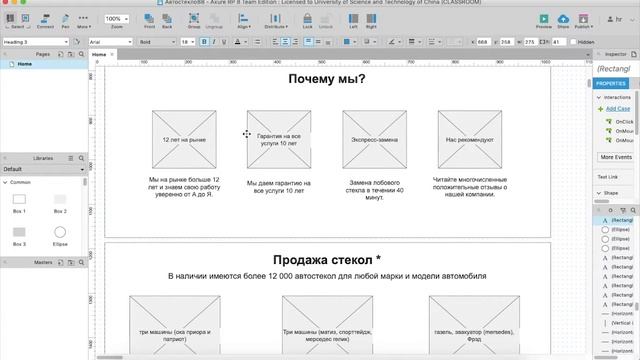This screenshot has height=360, width=640.
Task: Search pages in Pages panel
Action: pyautogui.click(x=81, y=54)
